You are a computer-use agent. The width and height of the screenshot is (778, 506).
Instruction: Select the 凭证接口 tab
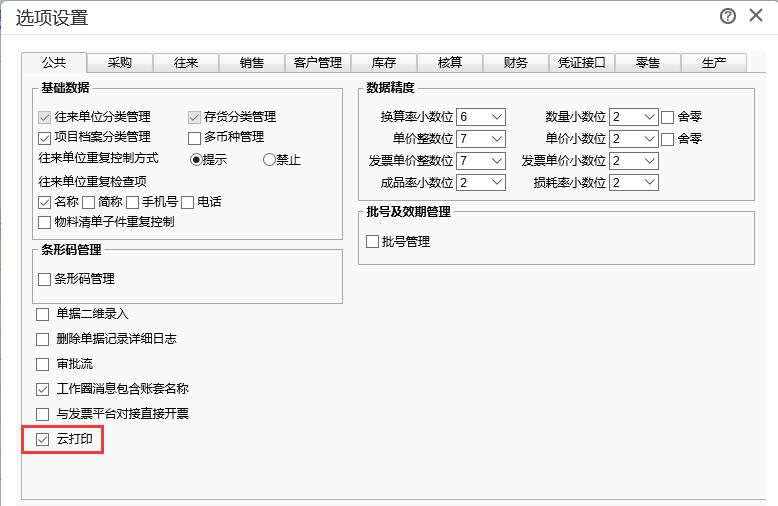pyautogui.click(x=582, y=63)
